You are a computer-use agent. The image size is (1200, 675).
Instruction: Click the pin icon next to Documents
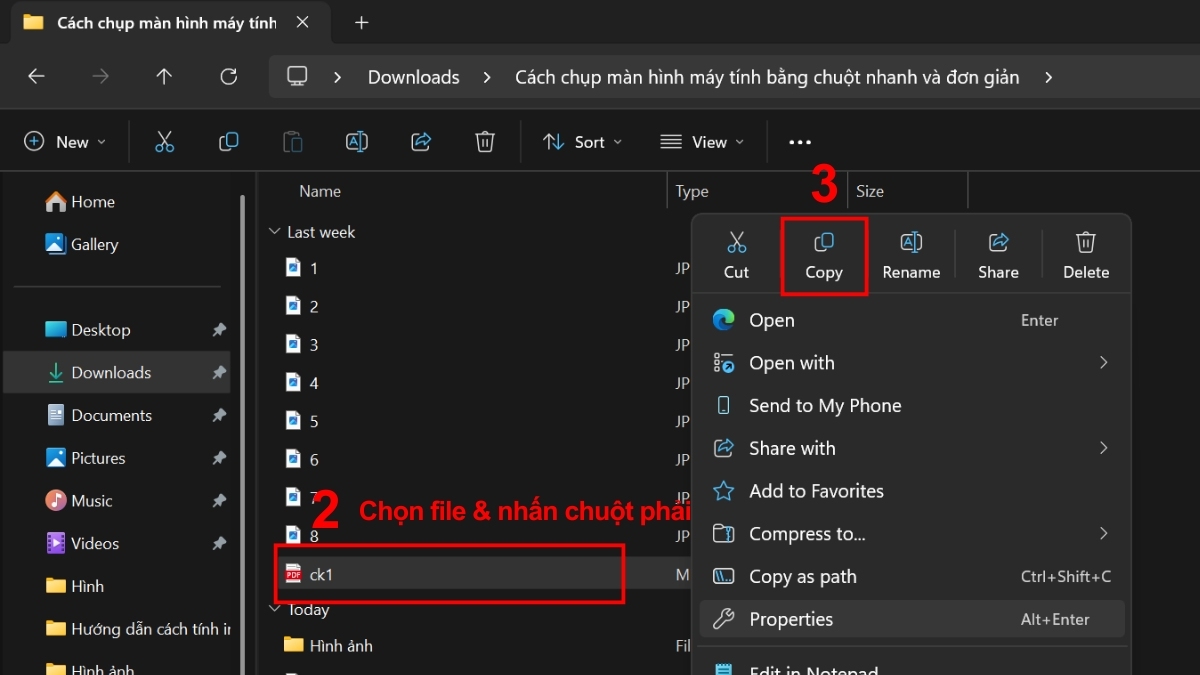pyautogui.click(x=219, y=416)
